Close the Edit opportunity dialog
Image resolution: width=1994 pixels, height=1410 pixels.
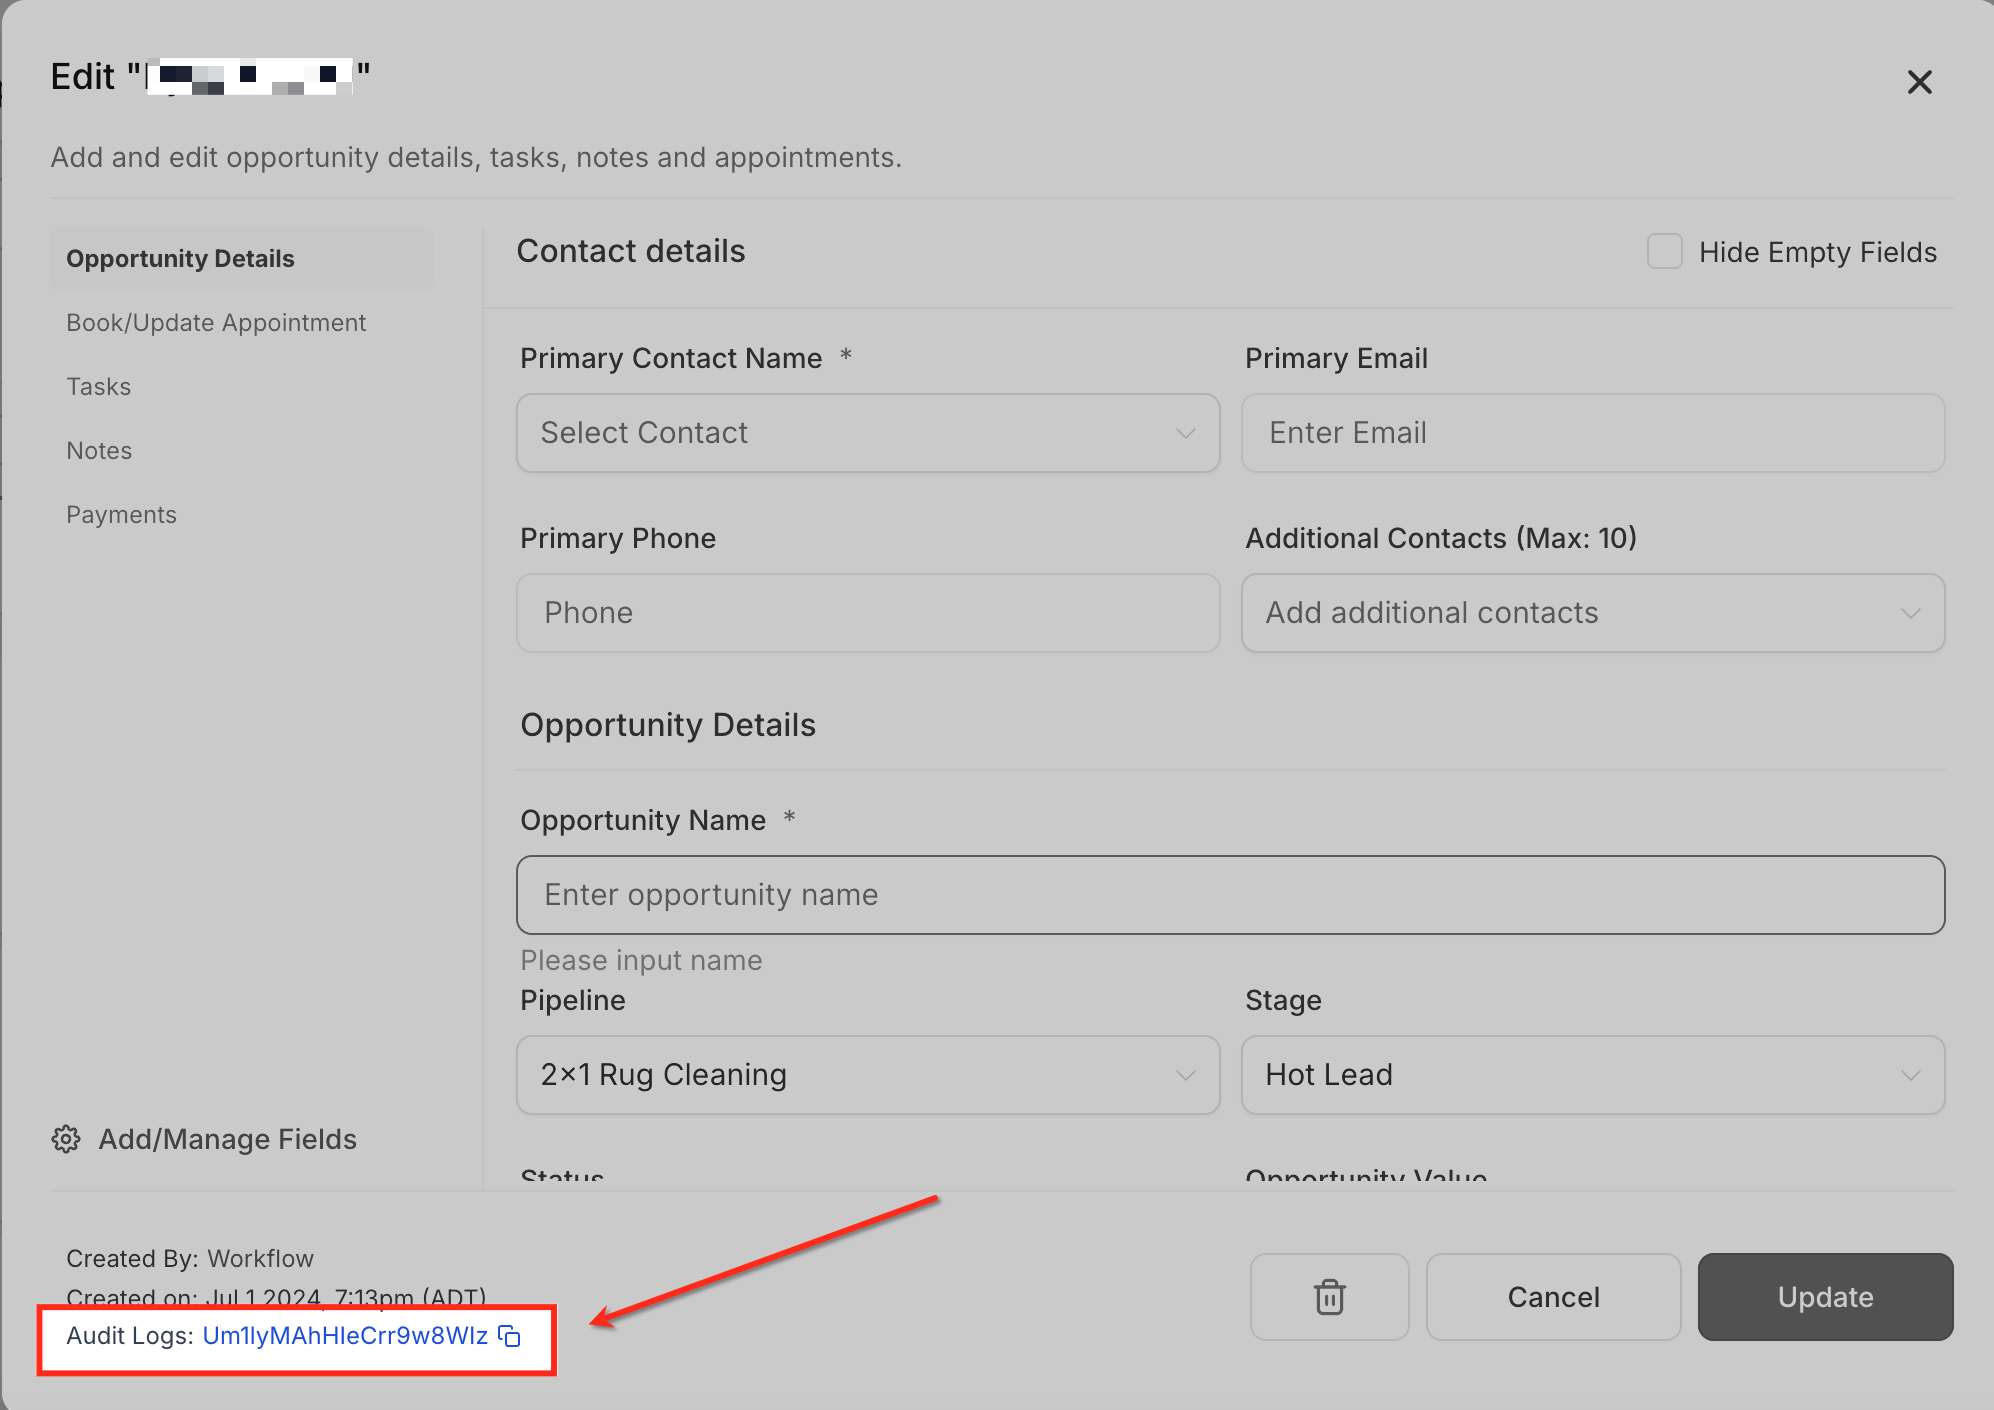(1919, 82)
